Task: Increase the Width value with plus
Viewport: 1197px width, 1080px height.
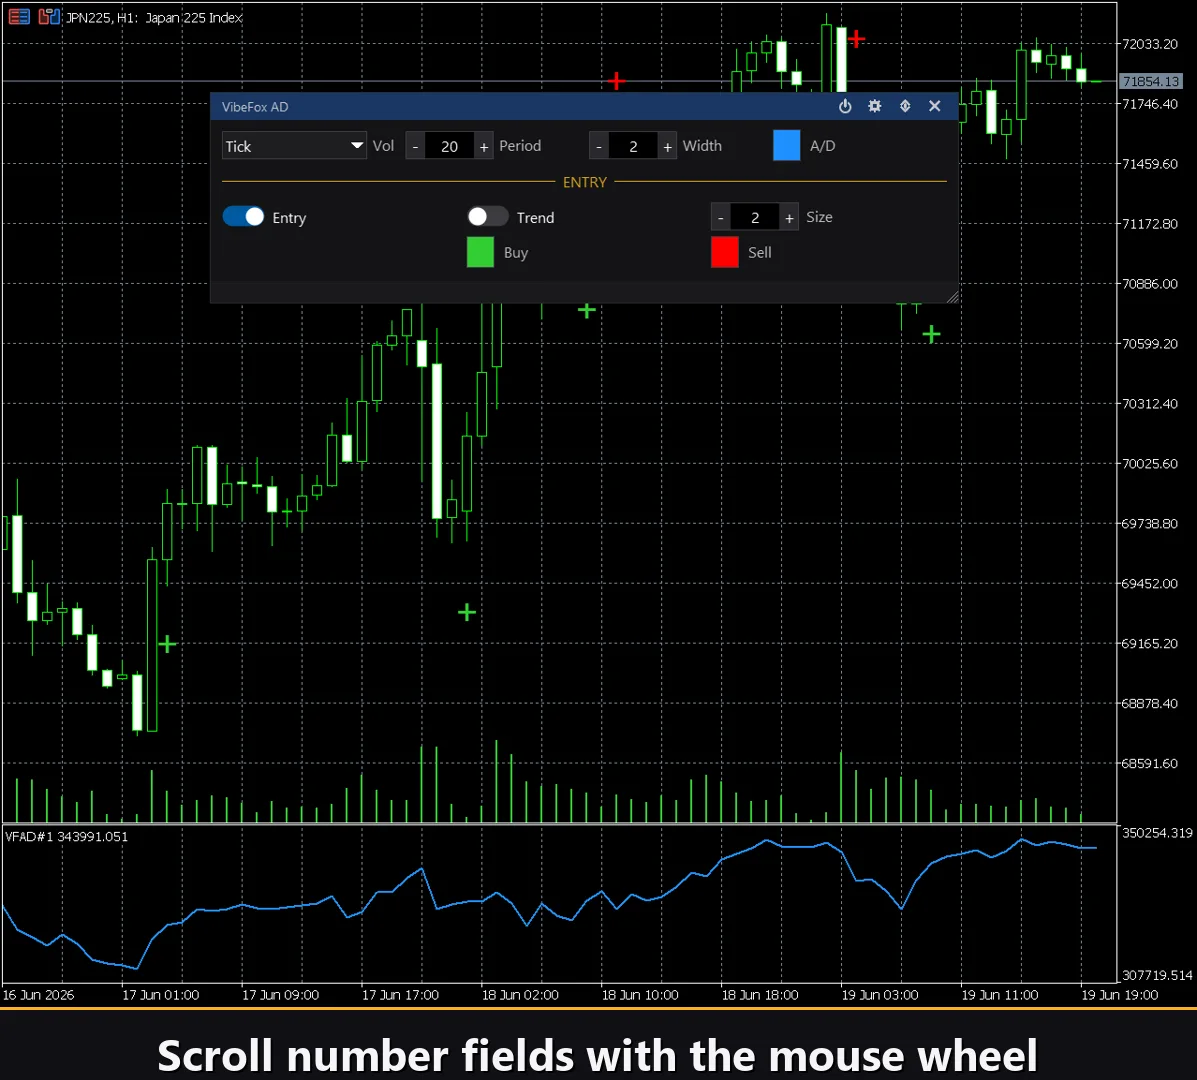Action: tap(668, 147)
